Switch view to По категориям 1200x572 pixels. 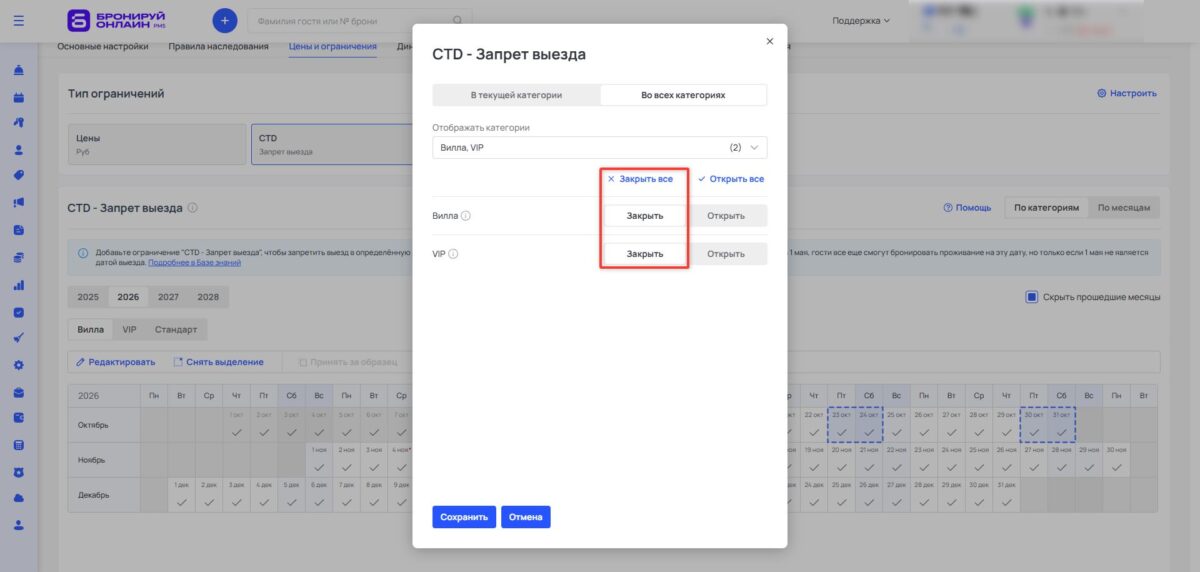(x=1046, y=208)
